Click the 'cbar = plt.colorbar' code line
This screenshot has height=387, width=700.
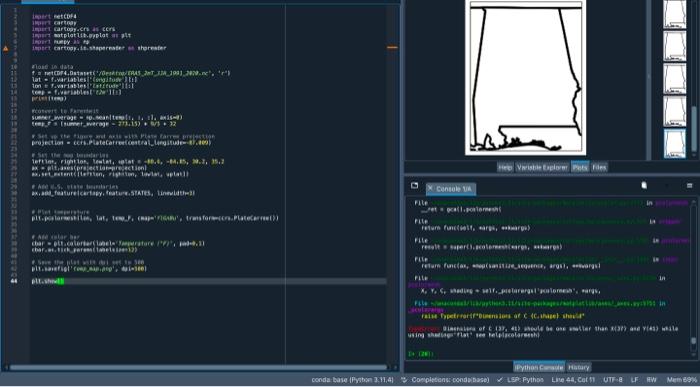click(118, 244)
